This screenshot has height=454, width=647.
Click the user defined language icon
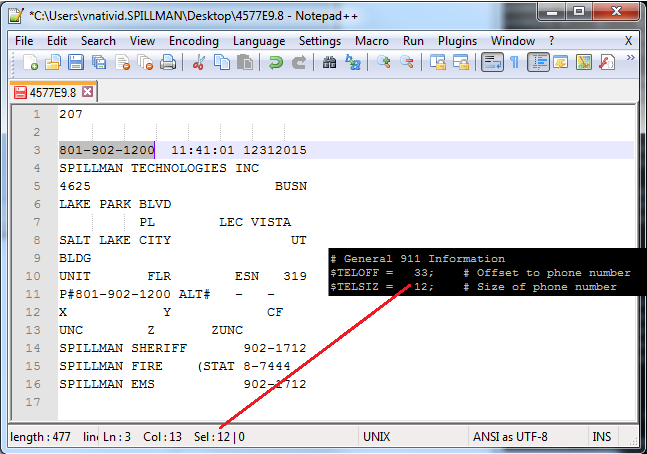561,63
